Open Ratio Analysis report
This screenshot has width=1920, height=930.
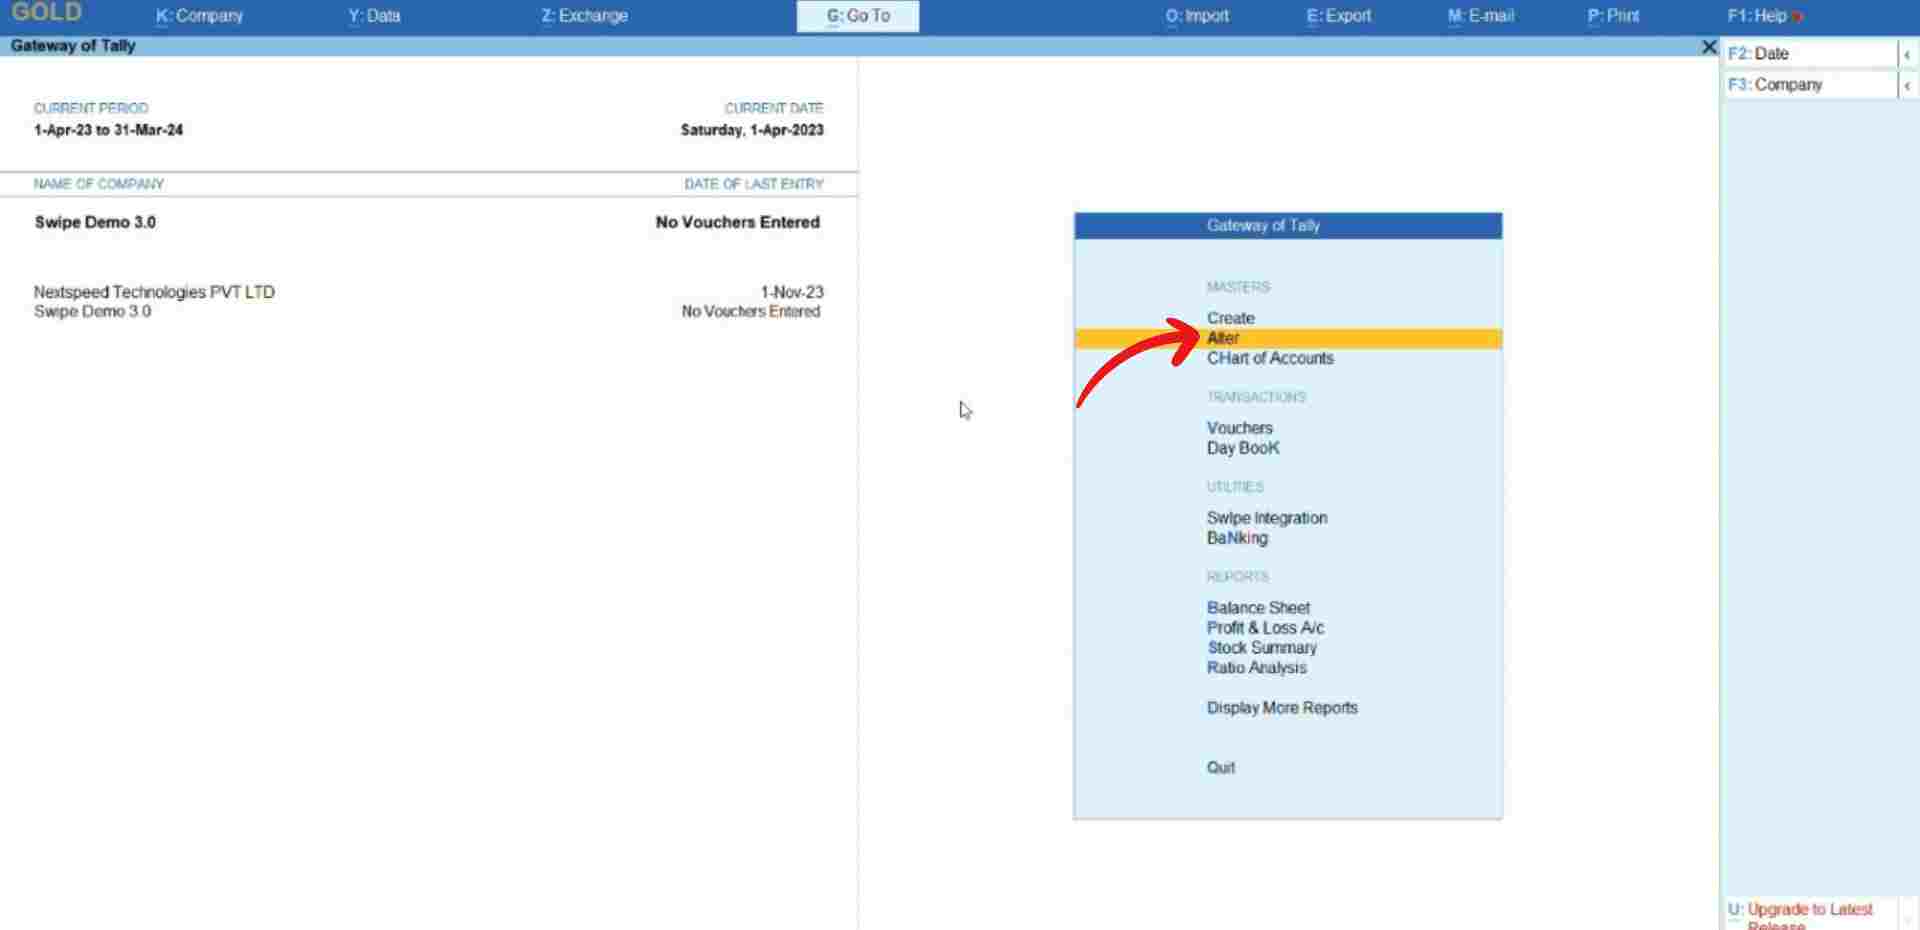click(1256, 668)
